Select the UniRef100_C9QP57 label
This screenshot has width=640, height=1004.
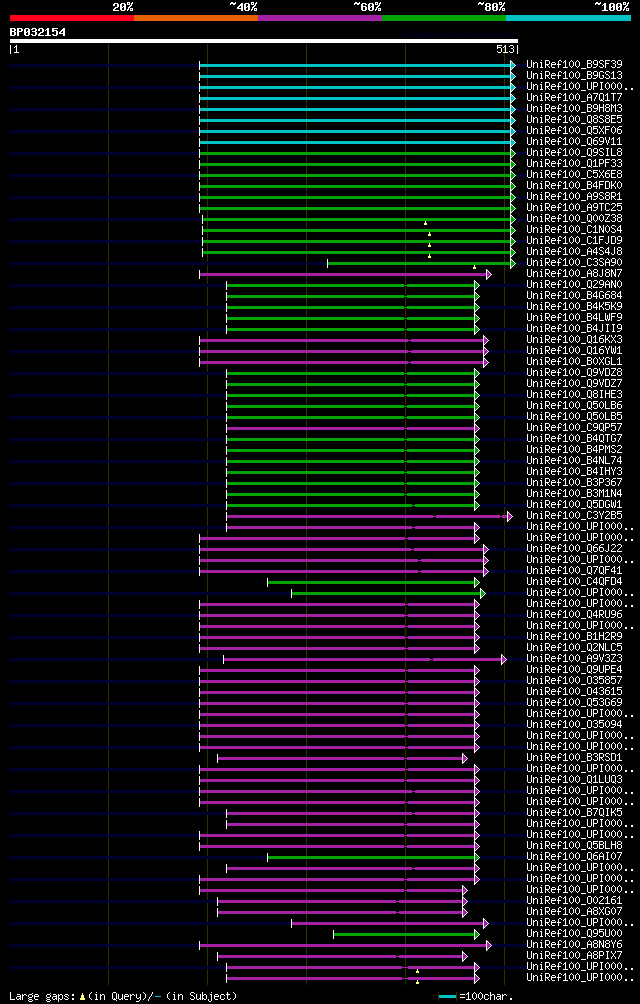(x=574, y=427)
